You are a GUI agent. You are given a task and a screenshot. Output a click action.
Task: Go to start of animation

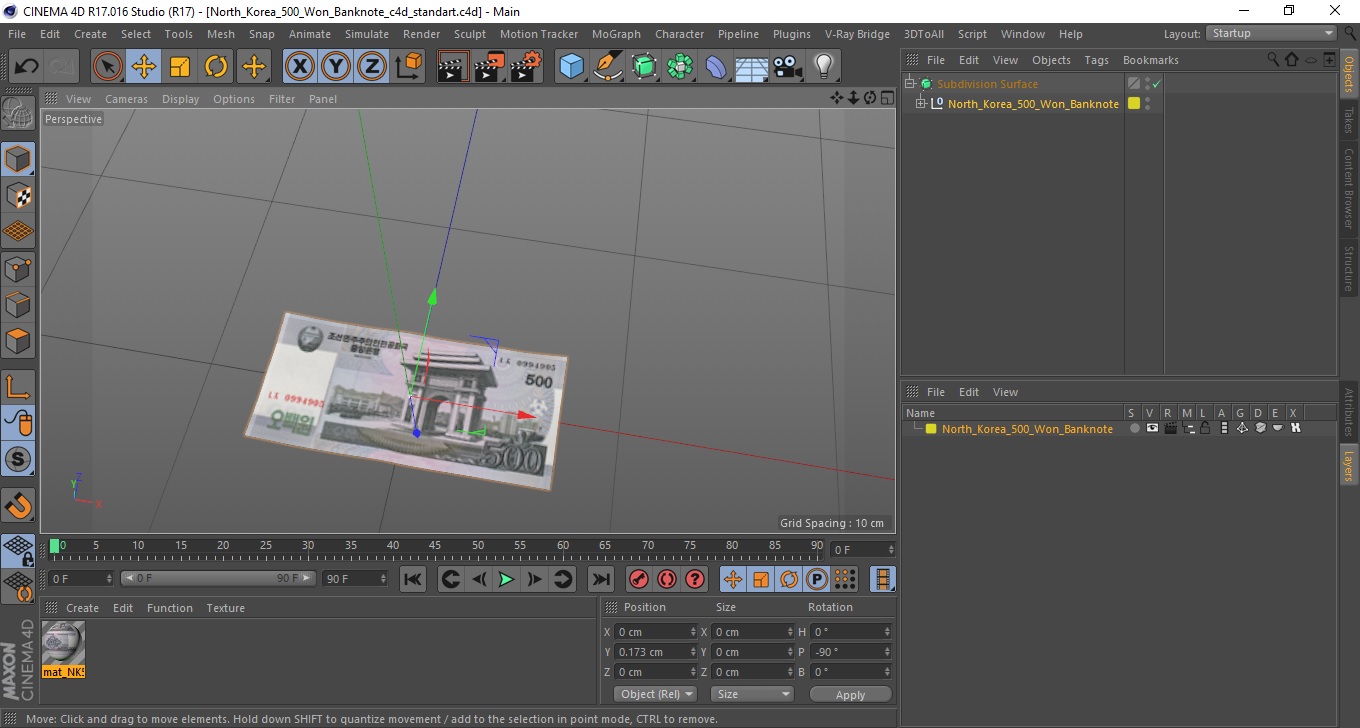413,579
